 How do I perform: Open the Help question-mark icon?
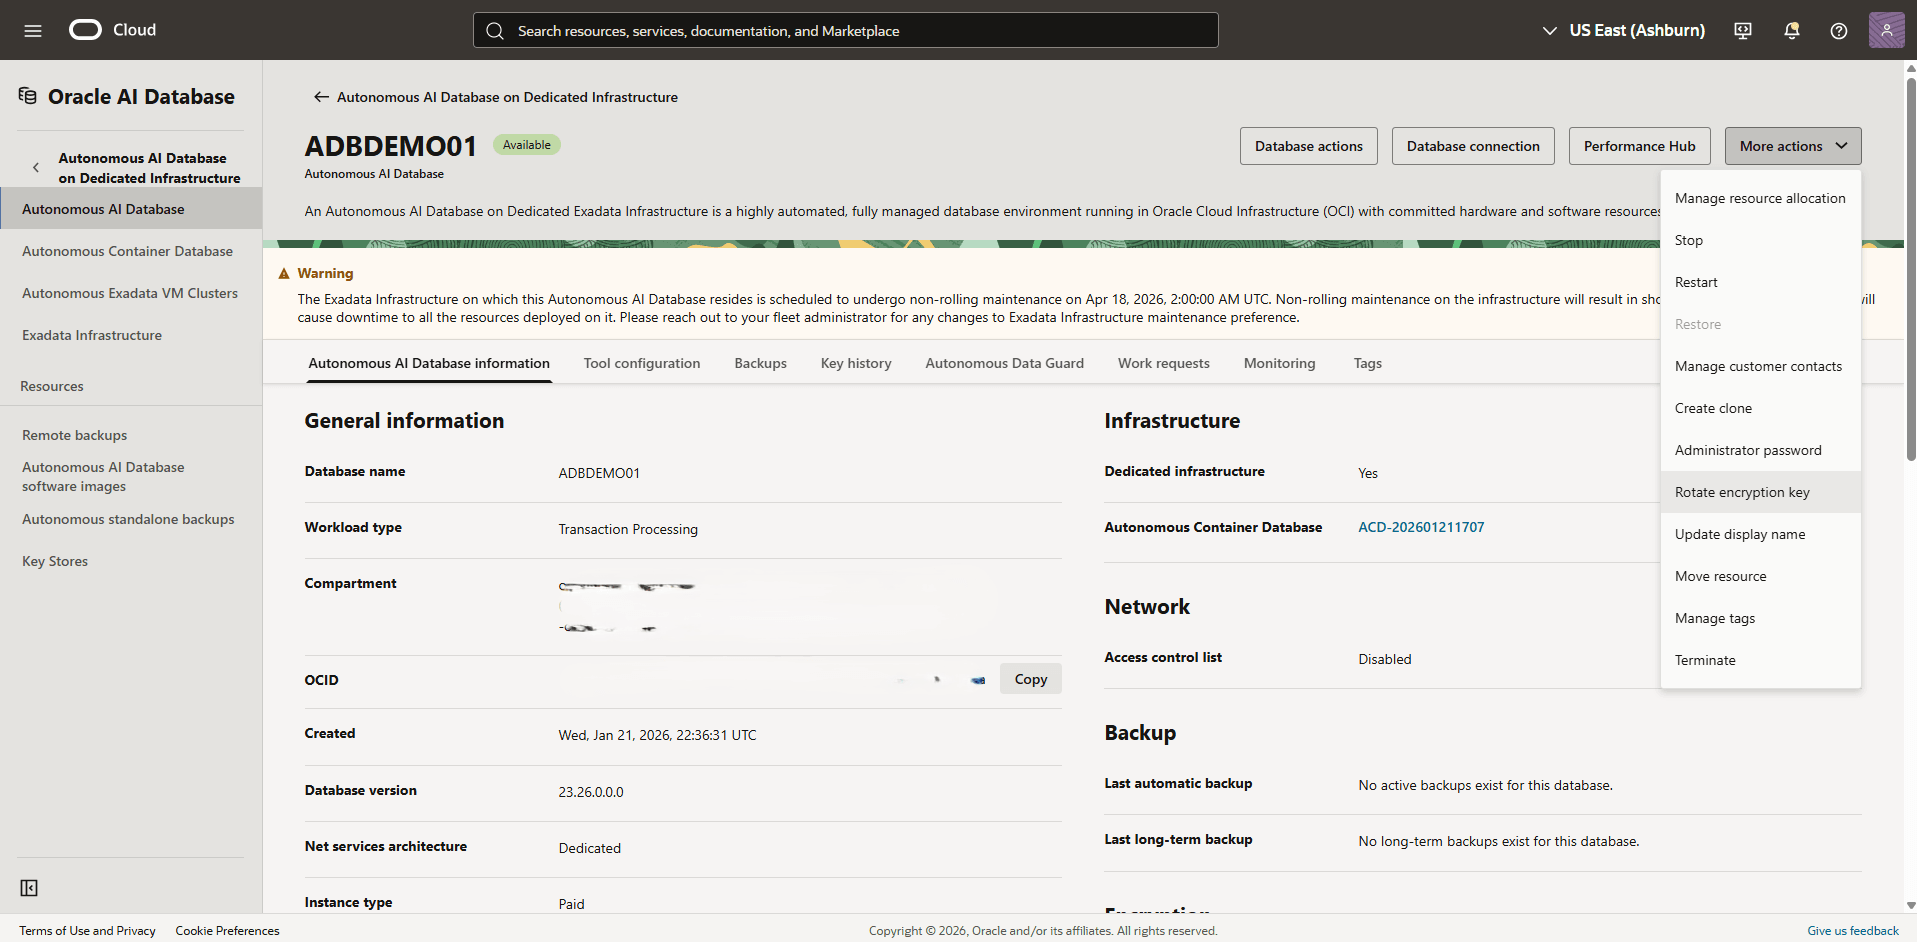coord(1838,30)
